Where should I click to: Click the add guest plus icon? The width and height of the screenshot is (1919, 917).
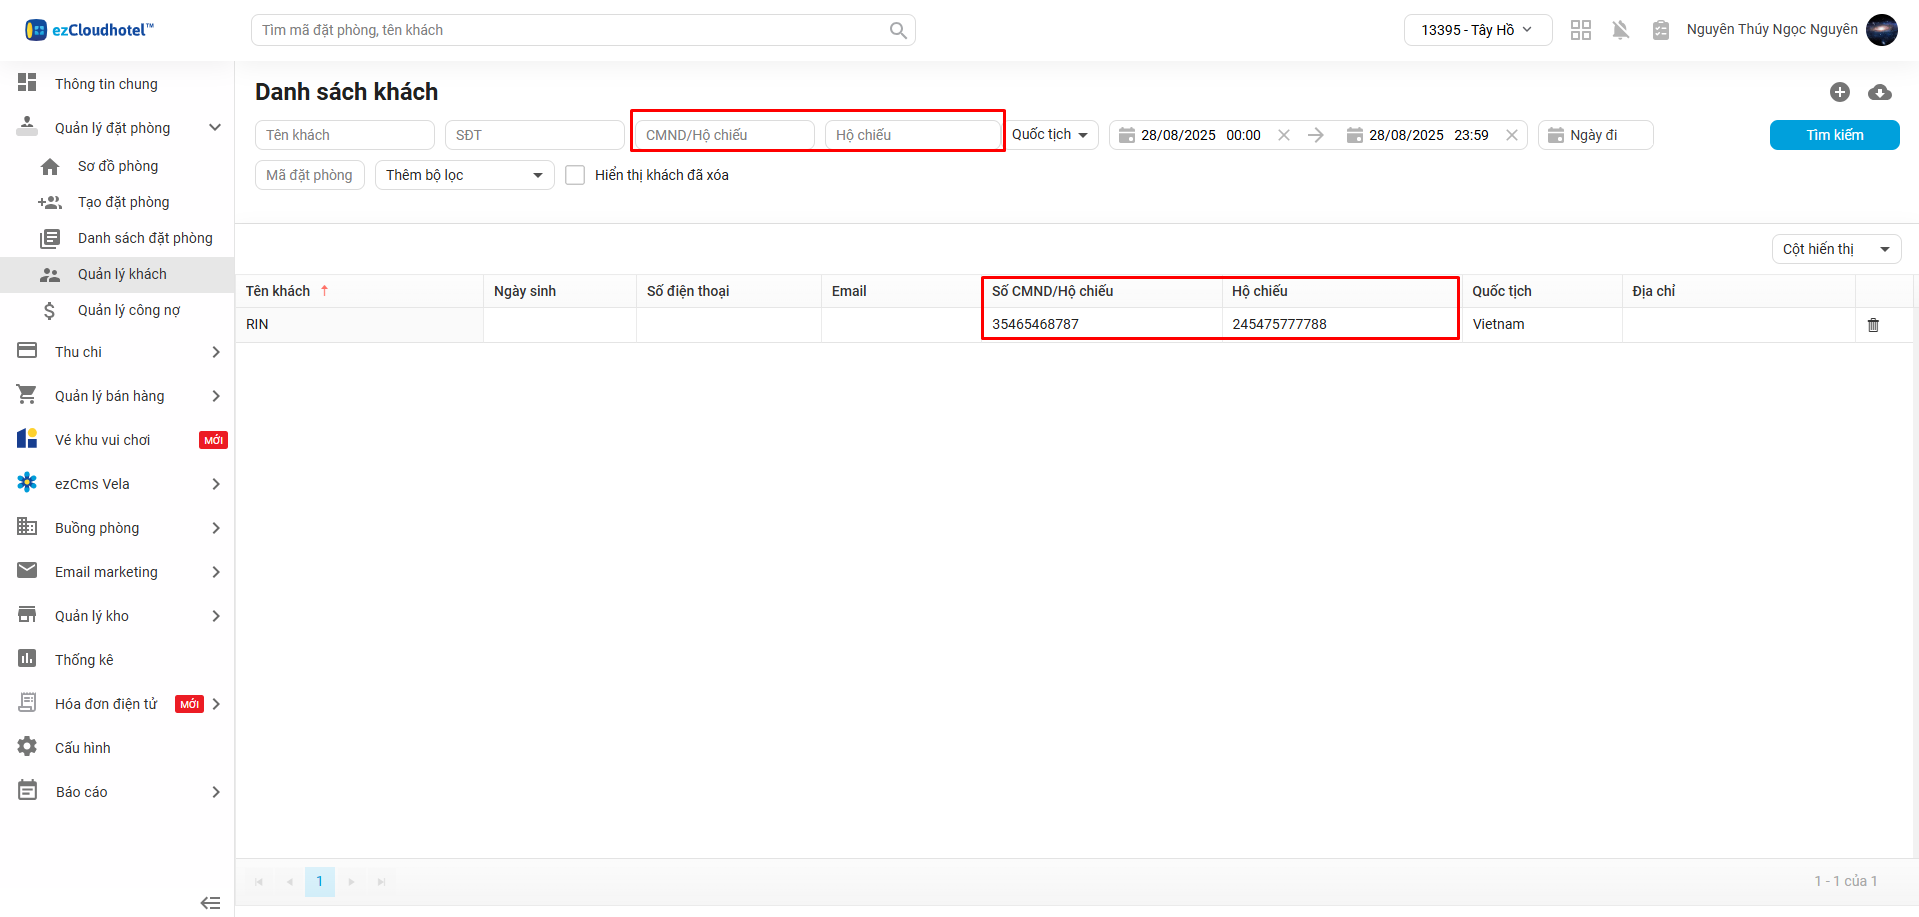click(1839, 92)
